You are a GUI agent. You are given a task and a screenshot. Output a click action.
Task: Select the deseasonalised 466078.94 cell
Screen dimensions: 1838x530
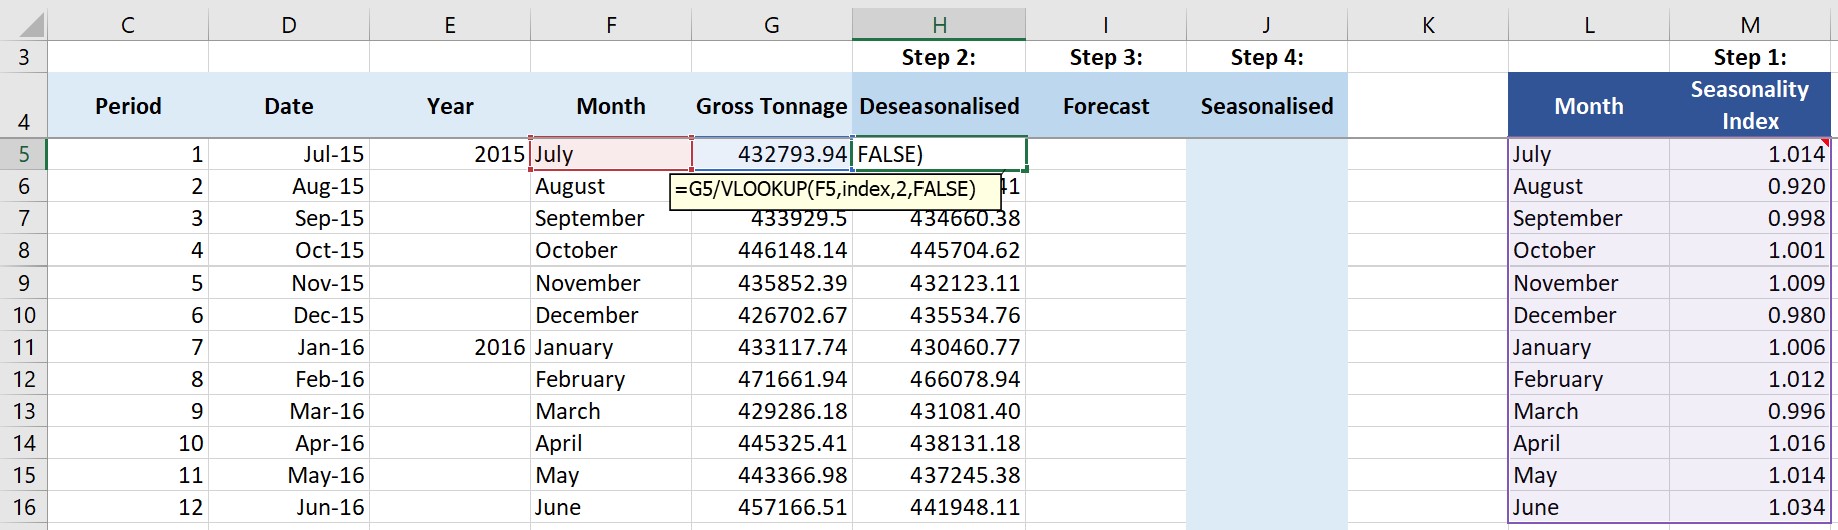click(939, 379)
